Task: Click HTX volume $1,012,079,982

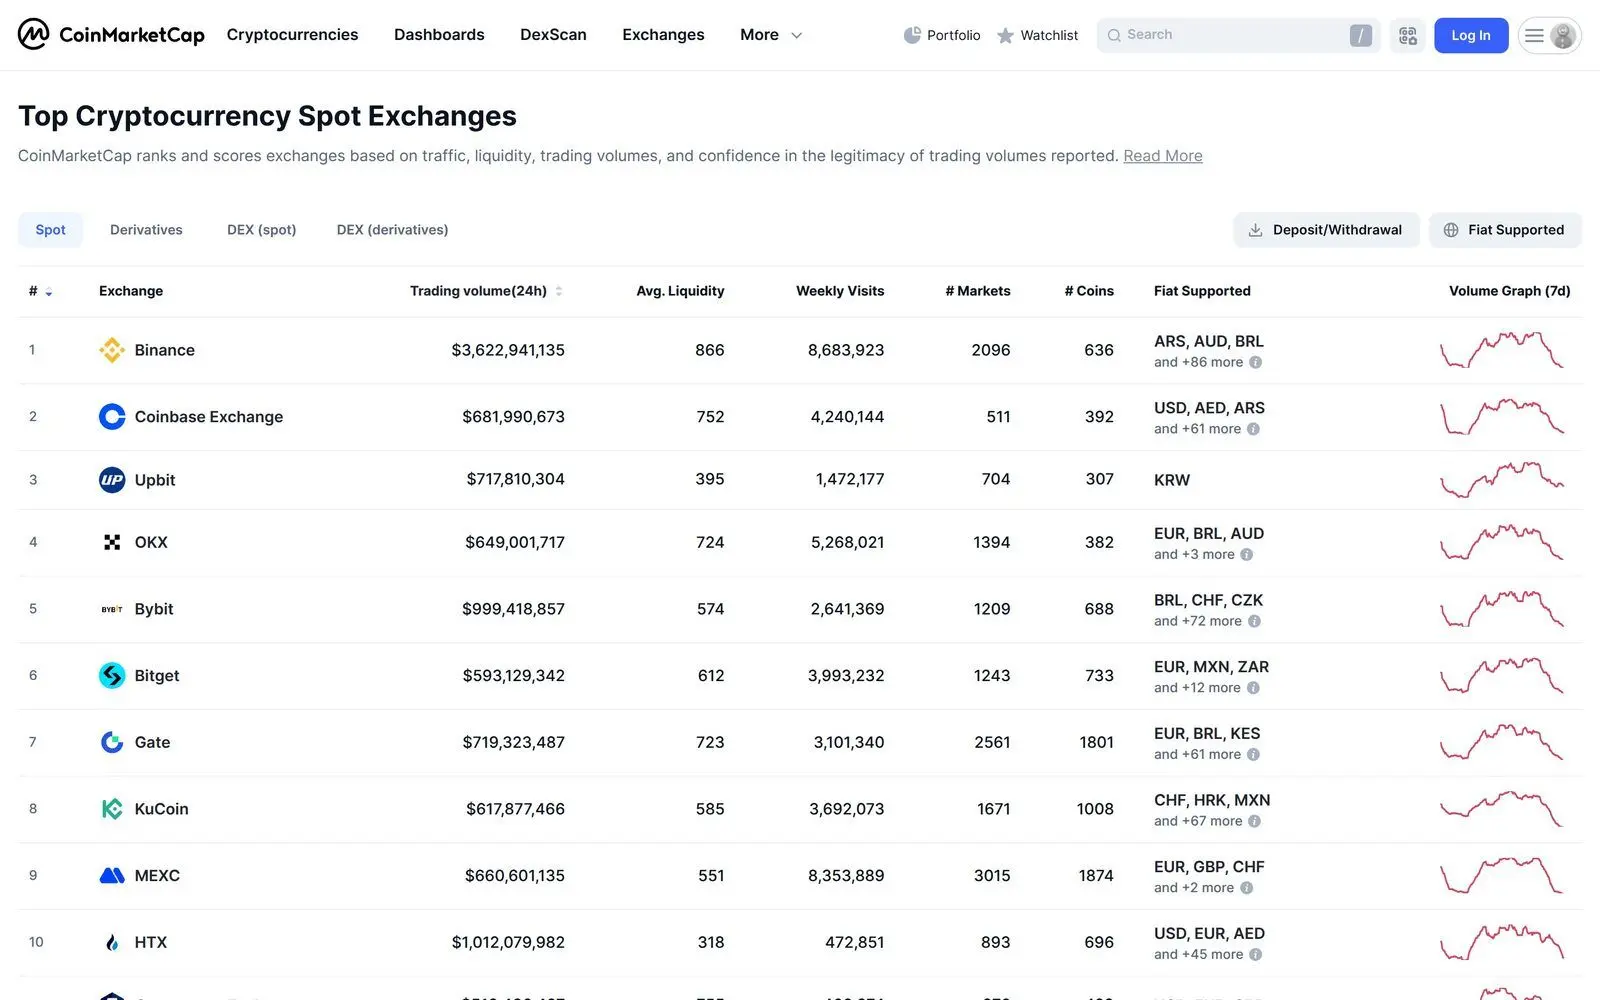Action: 508,942
